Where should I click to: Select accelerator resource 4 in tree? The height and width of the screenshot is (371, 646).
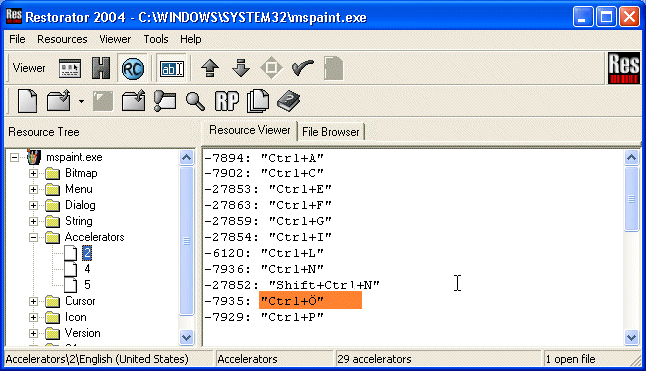coord(87,269)
